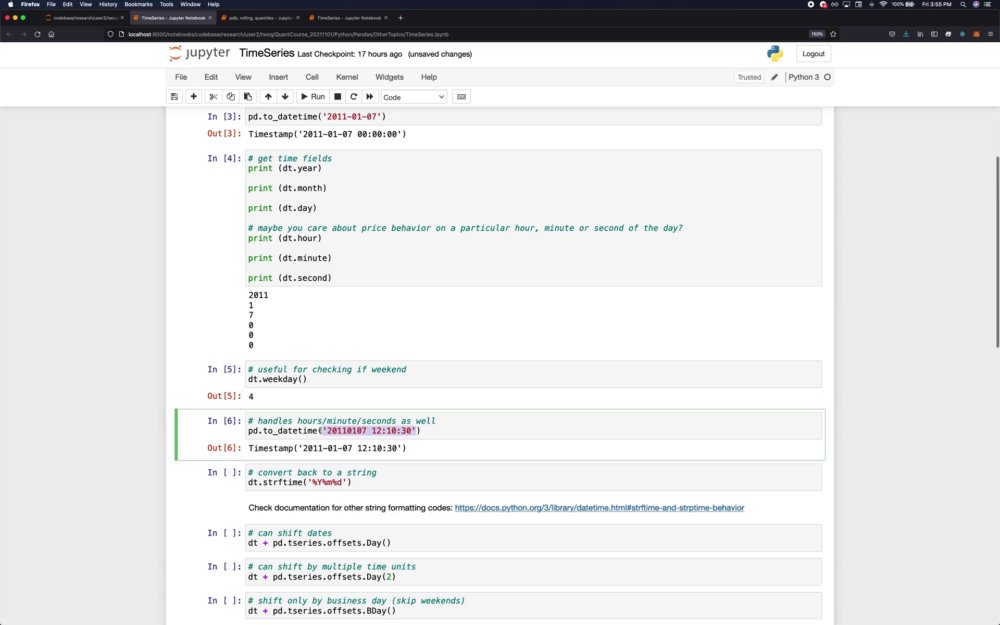
Task: Open Spotlight search in menu bar
Action: pos(962,4)
